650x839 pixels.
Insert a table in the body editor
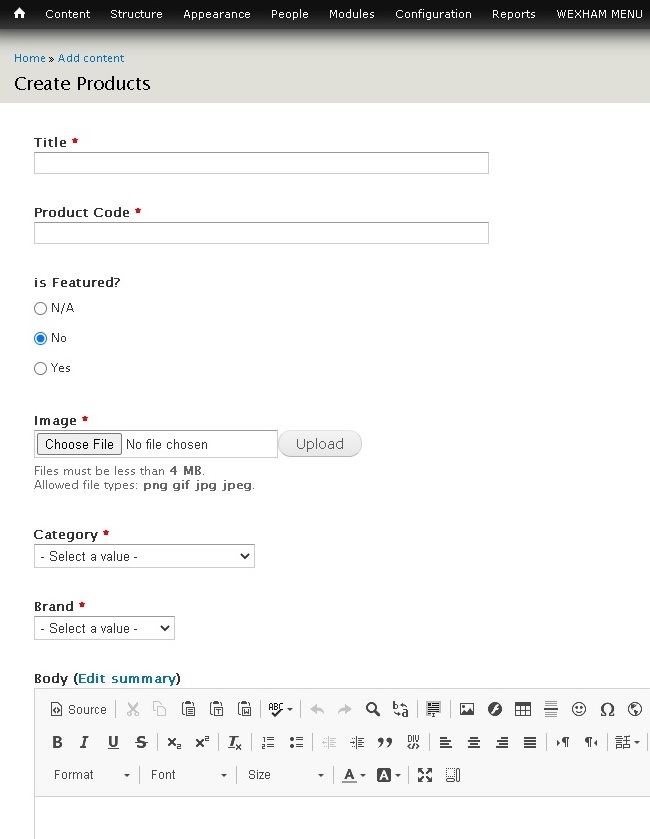click(523, 709)
